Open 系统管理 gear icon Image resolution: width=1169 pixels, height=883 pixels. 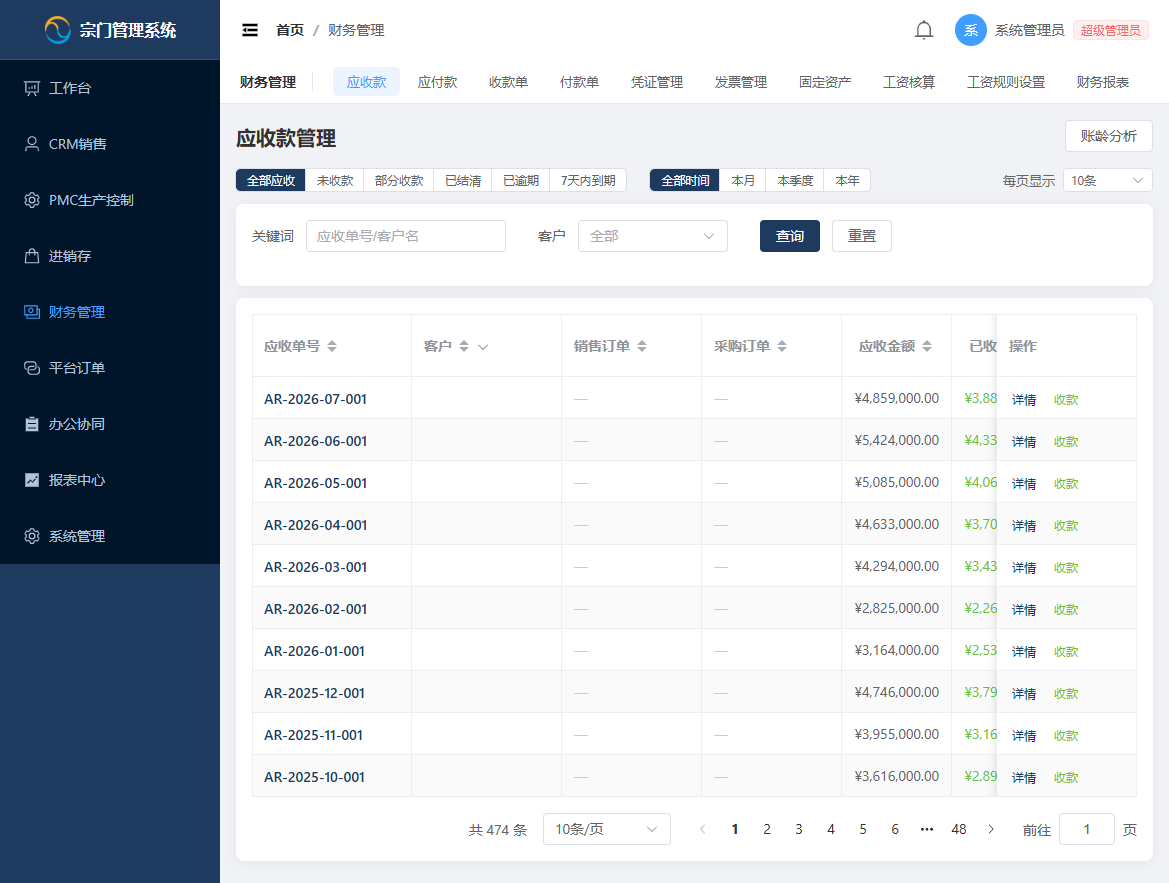pyautogui.click(x=31, y=535)
